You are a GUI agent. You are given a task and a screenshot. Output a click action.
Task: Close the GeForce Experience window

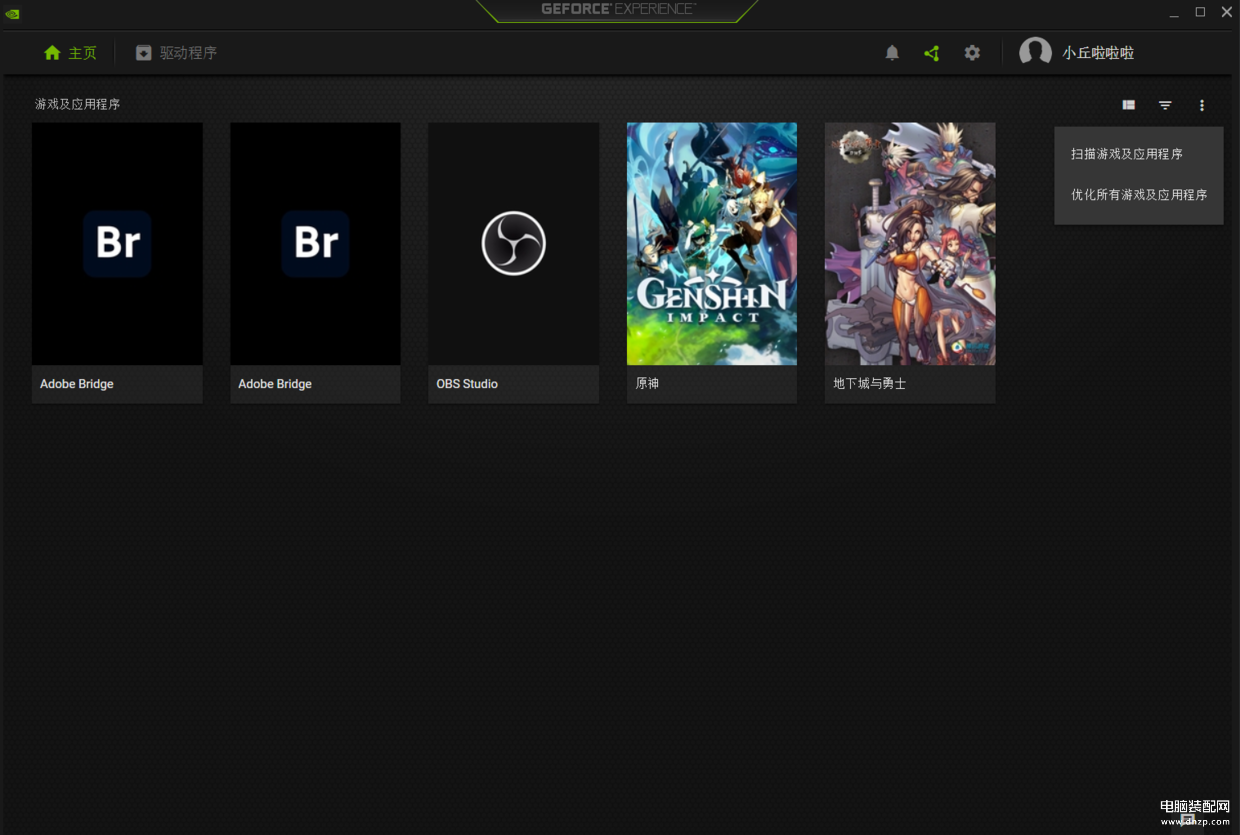[1227, 12]
